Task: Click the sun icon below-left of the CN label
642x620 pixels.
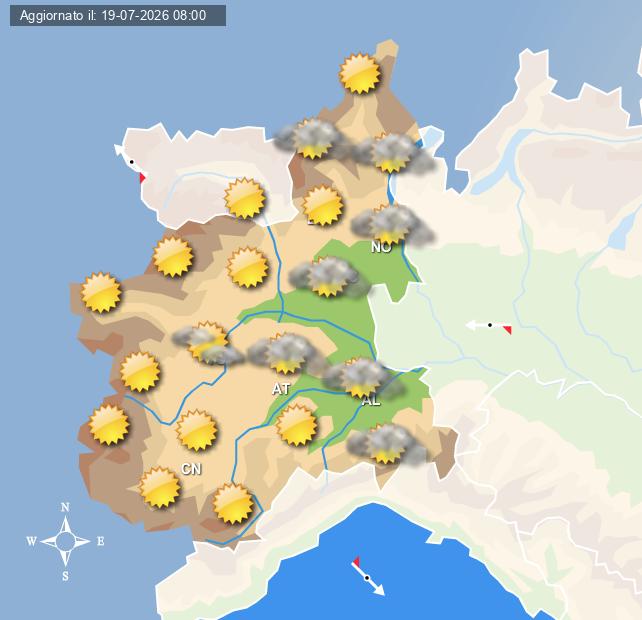Action: (x=160, y=487)
